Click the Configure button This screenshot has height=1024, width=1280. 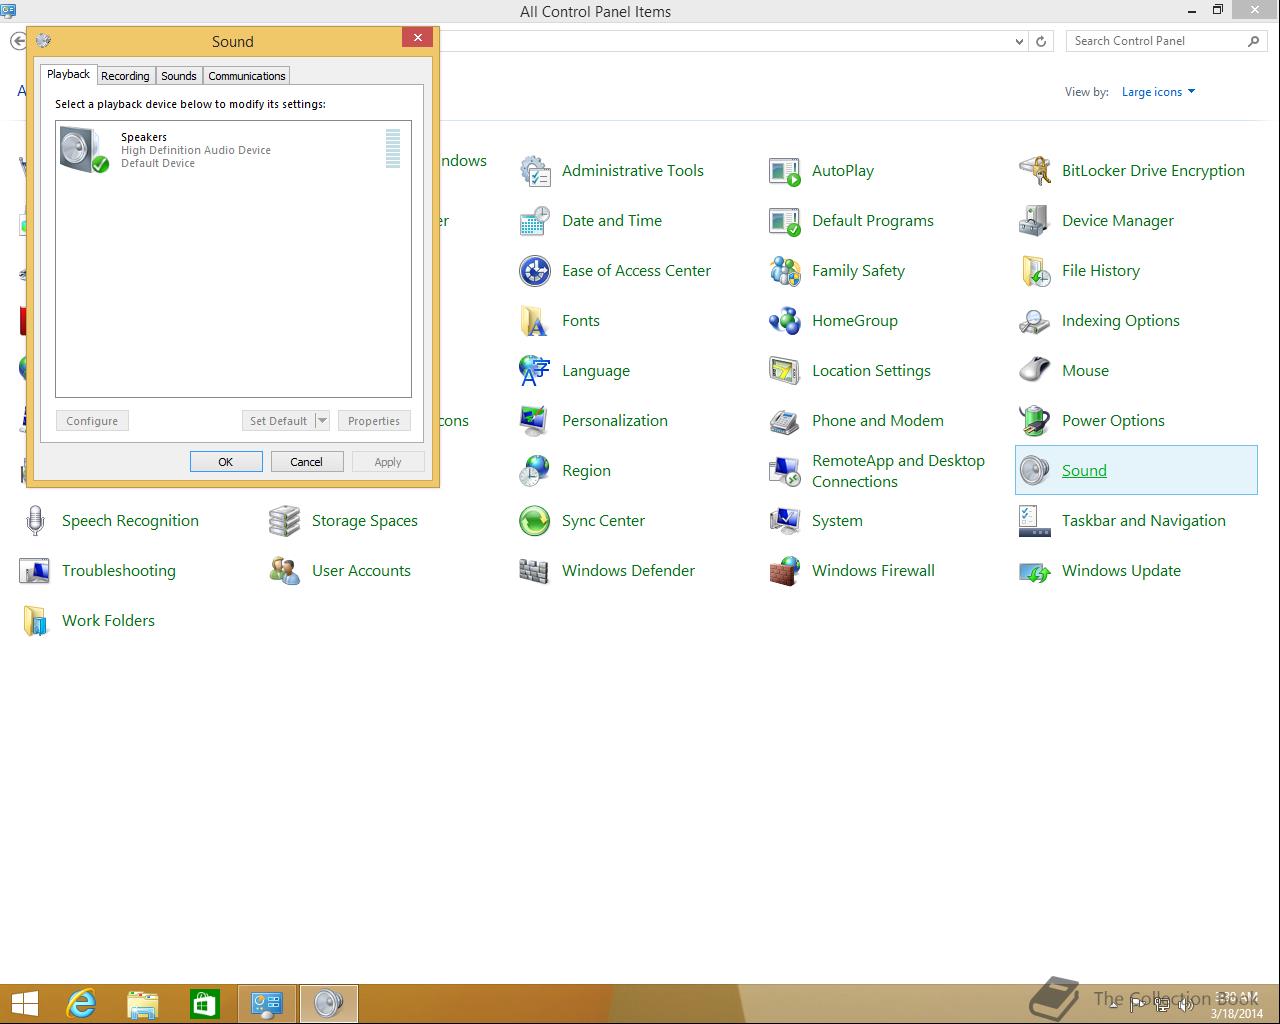coord(92,421)
